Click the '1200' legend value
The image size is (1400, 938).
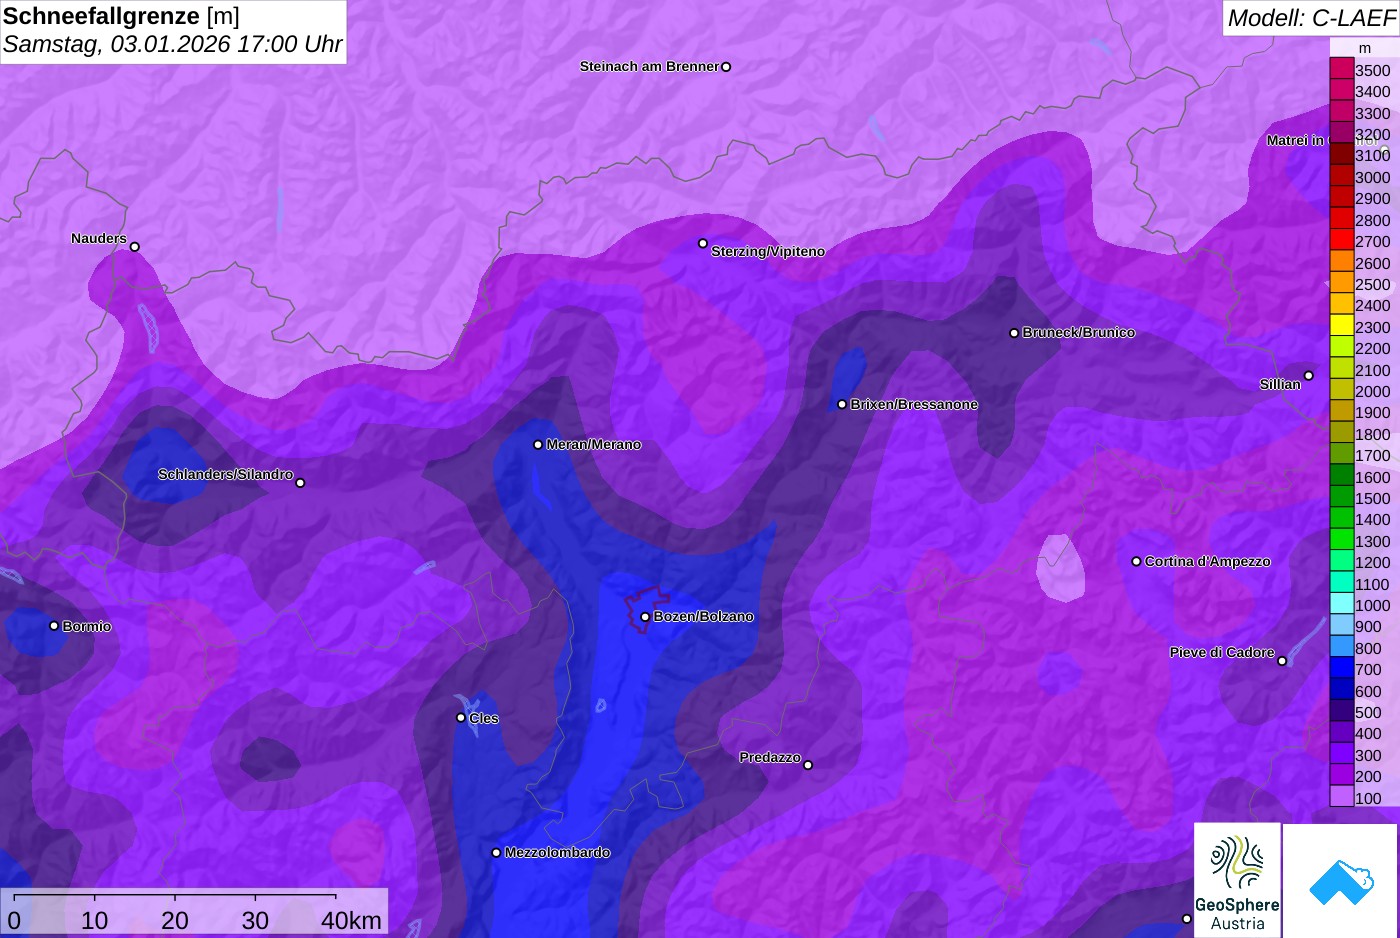(1372, 562)
